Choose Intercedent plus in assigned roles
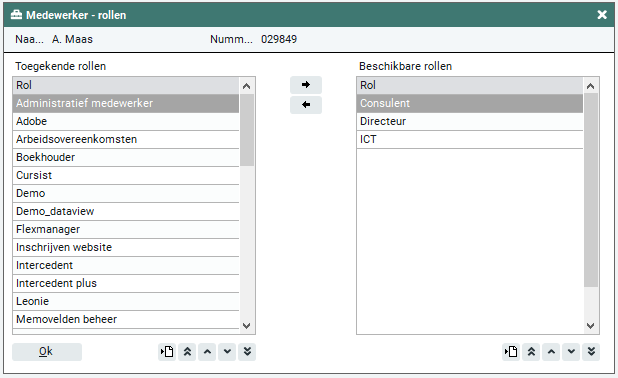 point(126,283)
